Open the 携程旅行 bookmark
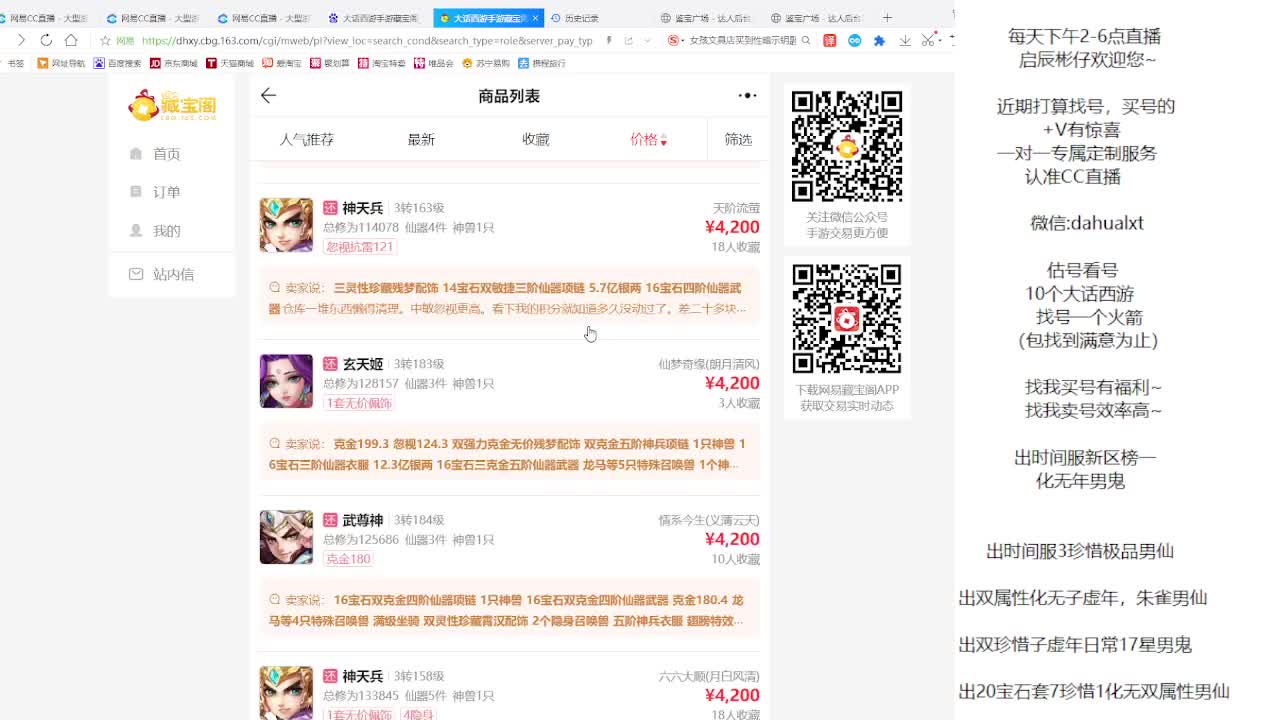This screenshot has height=720, width=1280. (541, 63)
